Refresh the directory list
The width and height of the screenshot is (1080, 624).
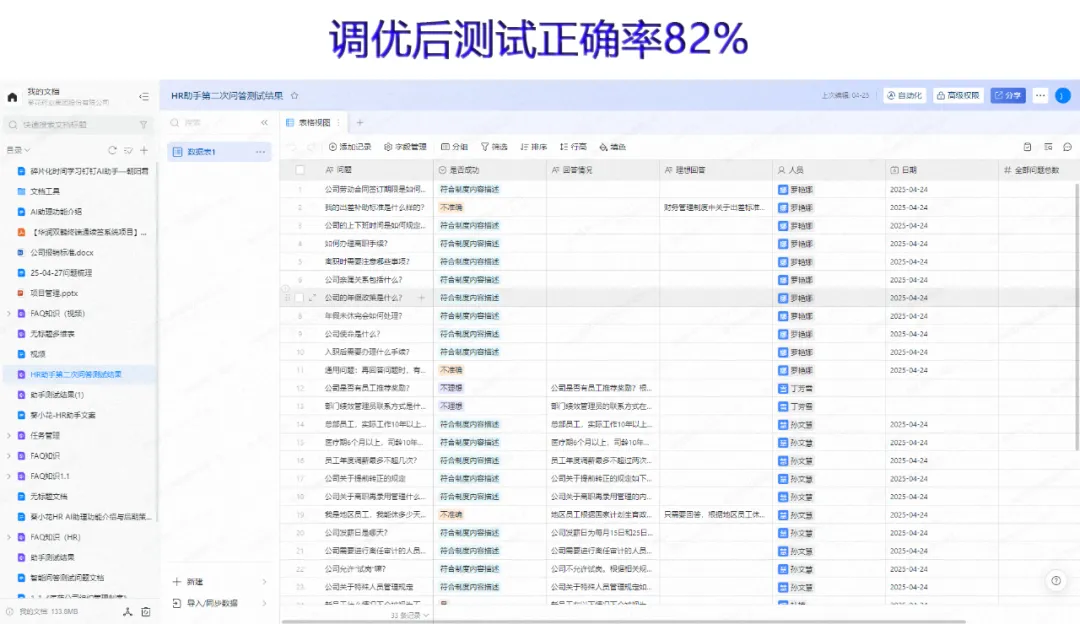pos(112,149)
